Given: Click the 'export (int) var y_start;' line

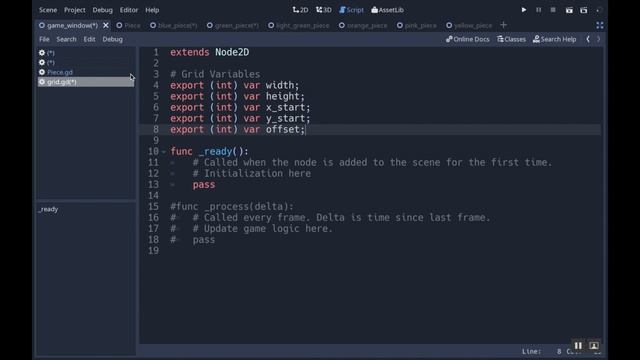Looking at the screenshot, I should pos(240,118).
